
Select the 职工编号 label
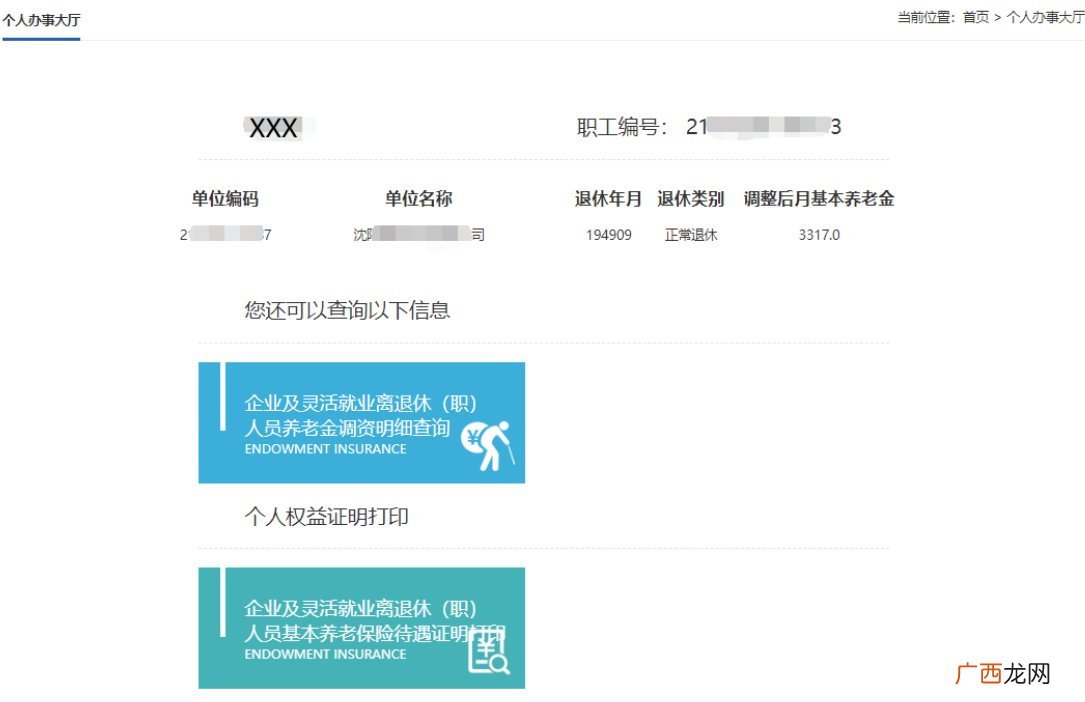pyautogui.click(x=621, y=127)
